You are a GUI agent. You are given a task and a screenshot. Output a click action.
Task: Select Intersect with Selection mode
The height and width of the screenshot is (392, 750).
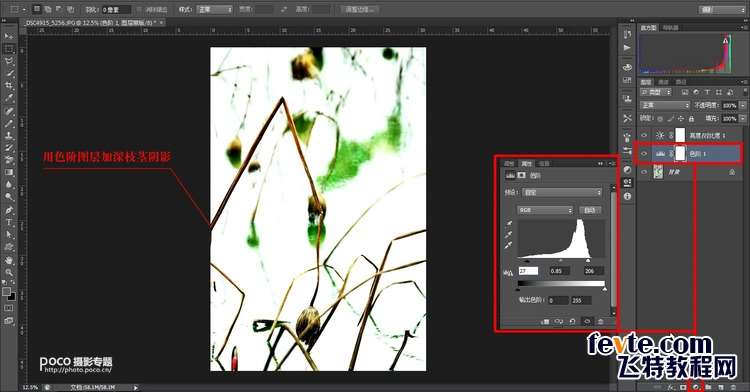(x=70, y=9)
